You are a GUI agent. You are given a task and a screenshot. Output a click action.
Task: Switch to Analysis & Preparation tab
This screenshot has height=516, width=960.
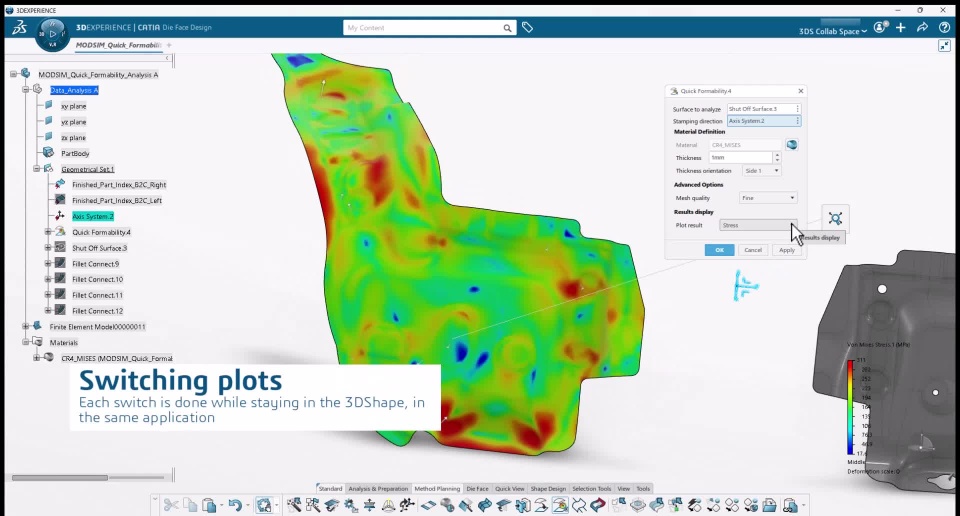(x=378, y=488)
